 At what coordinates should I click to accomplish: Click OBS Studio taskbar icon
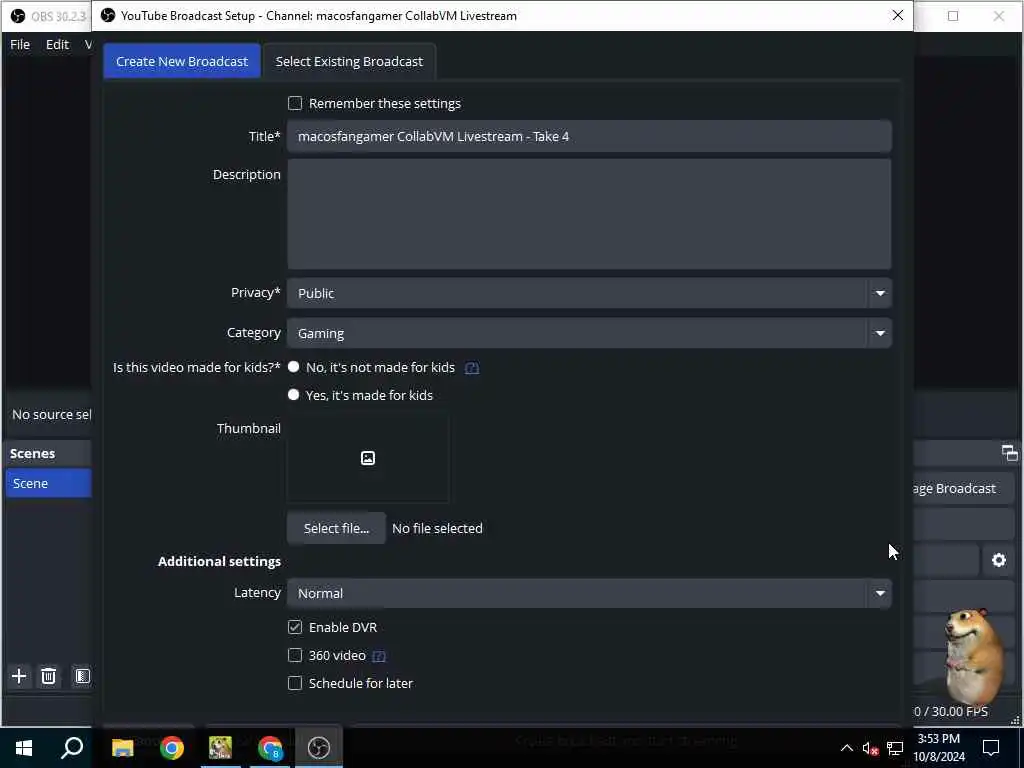click(x=319, y=748)
